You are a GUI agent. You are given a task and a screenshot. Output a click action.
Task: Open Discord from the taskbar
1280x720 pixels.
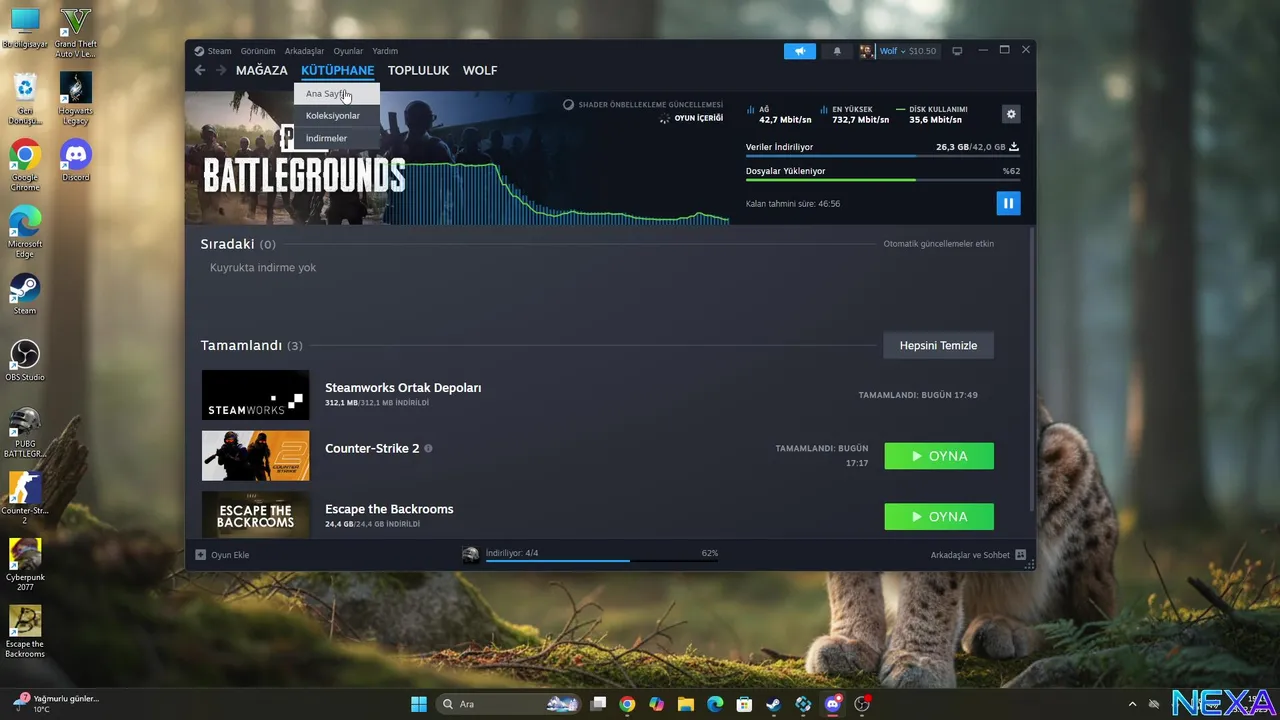point(832,704)
